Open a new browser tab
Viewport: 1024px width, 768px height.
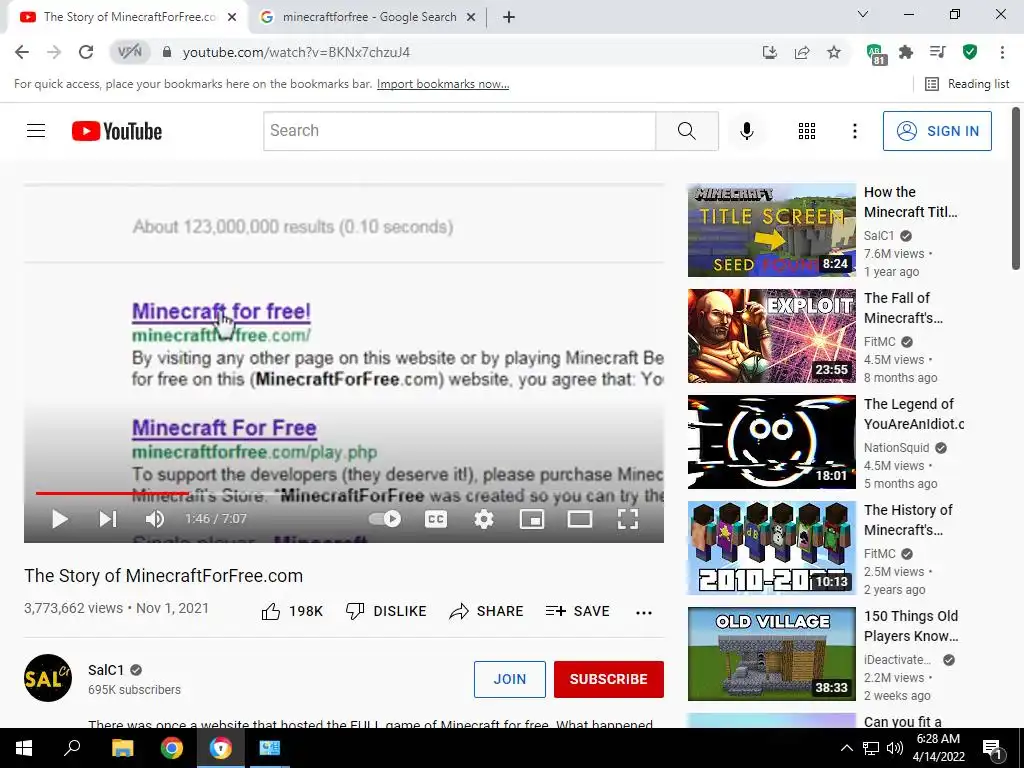[x=509, y=17]
